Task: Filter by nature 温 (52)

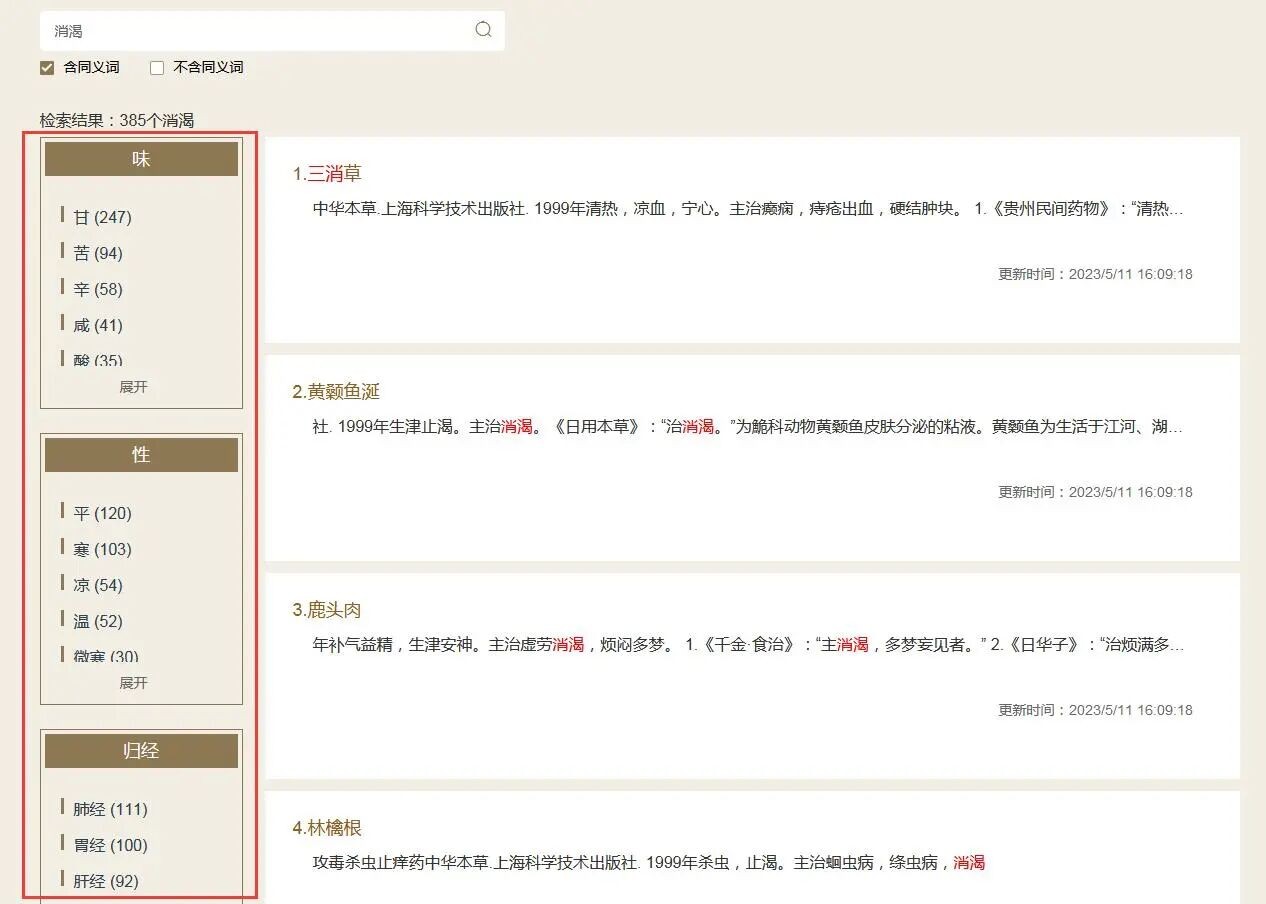Action: pyautogui.click(x=98, y=621)
